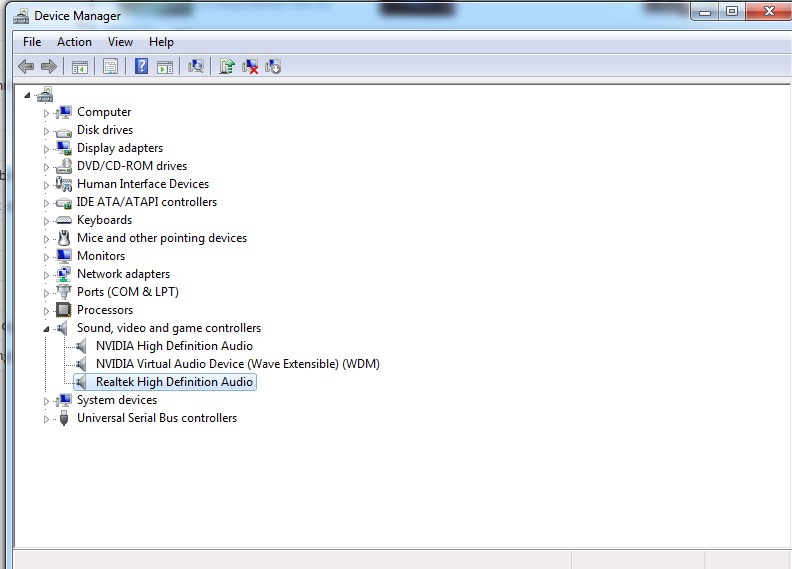Click the Network adapters category icon
Viewport: 792px width, 569px height.
[64, 274]
